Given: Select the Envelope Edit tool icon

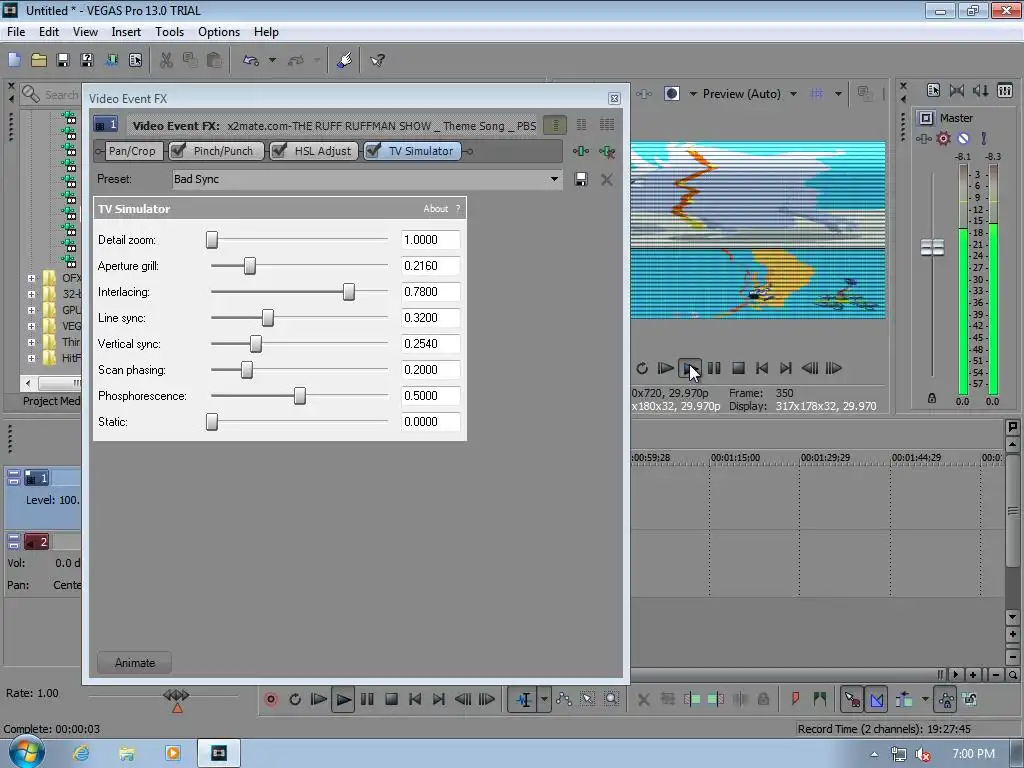Looking at the screenshot, I should [x=564, y=699].
